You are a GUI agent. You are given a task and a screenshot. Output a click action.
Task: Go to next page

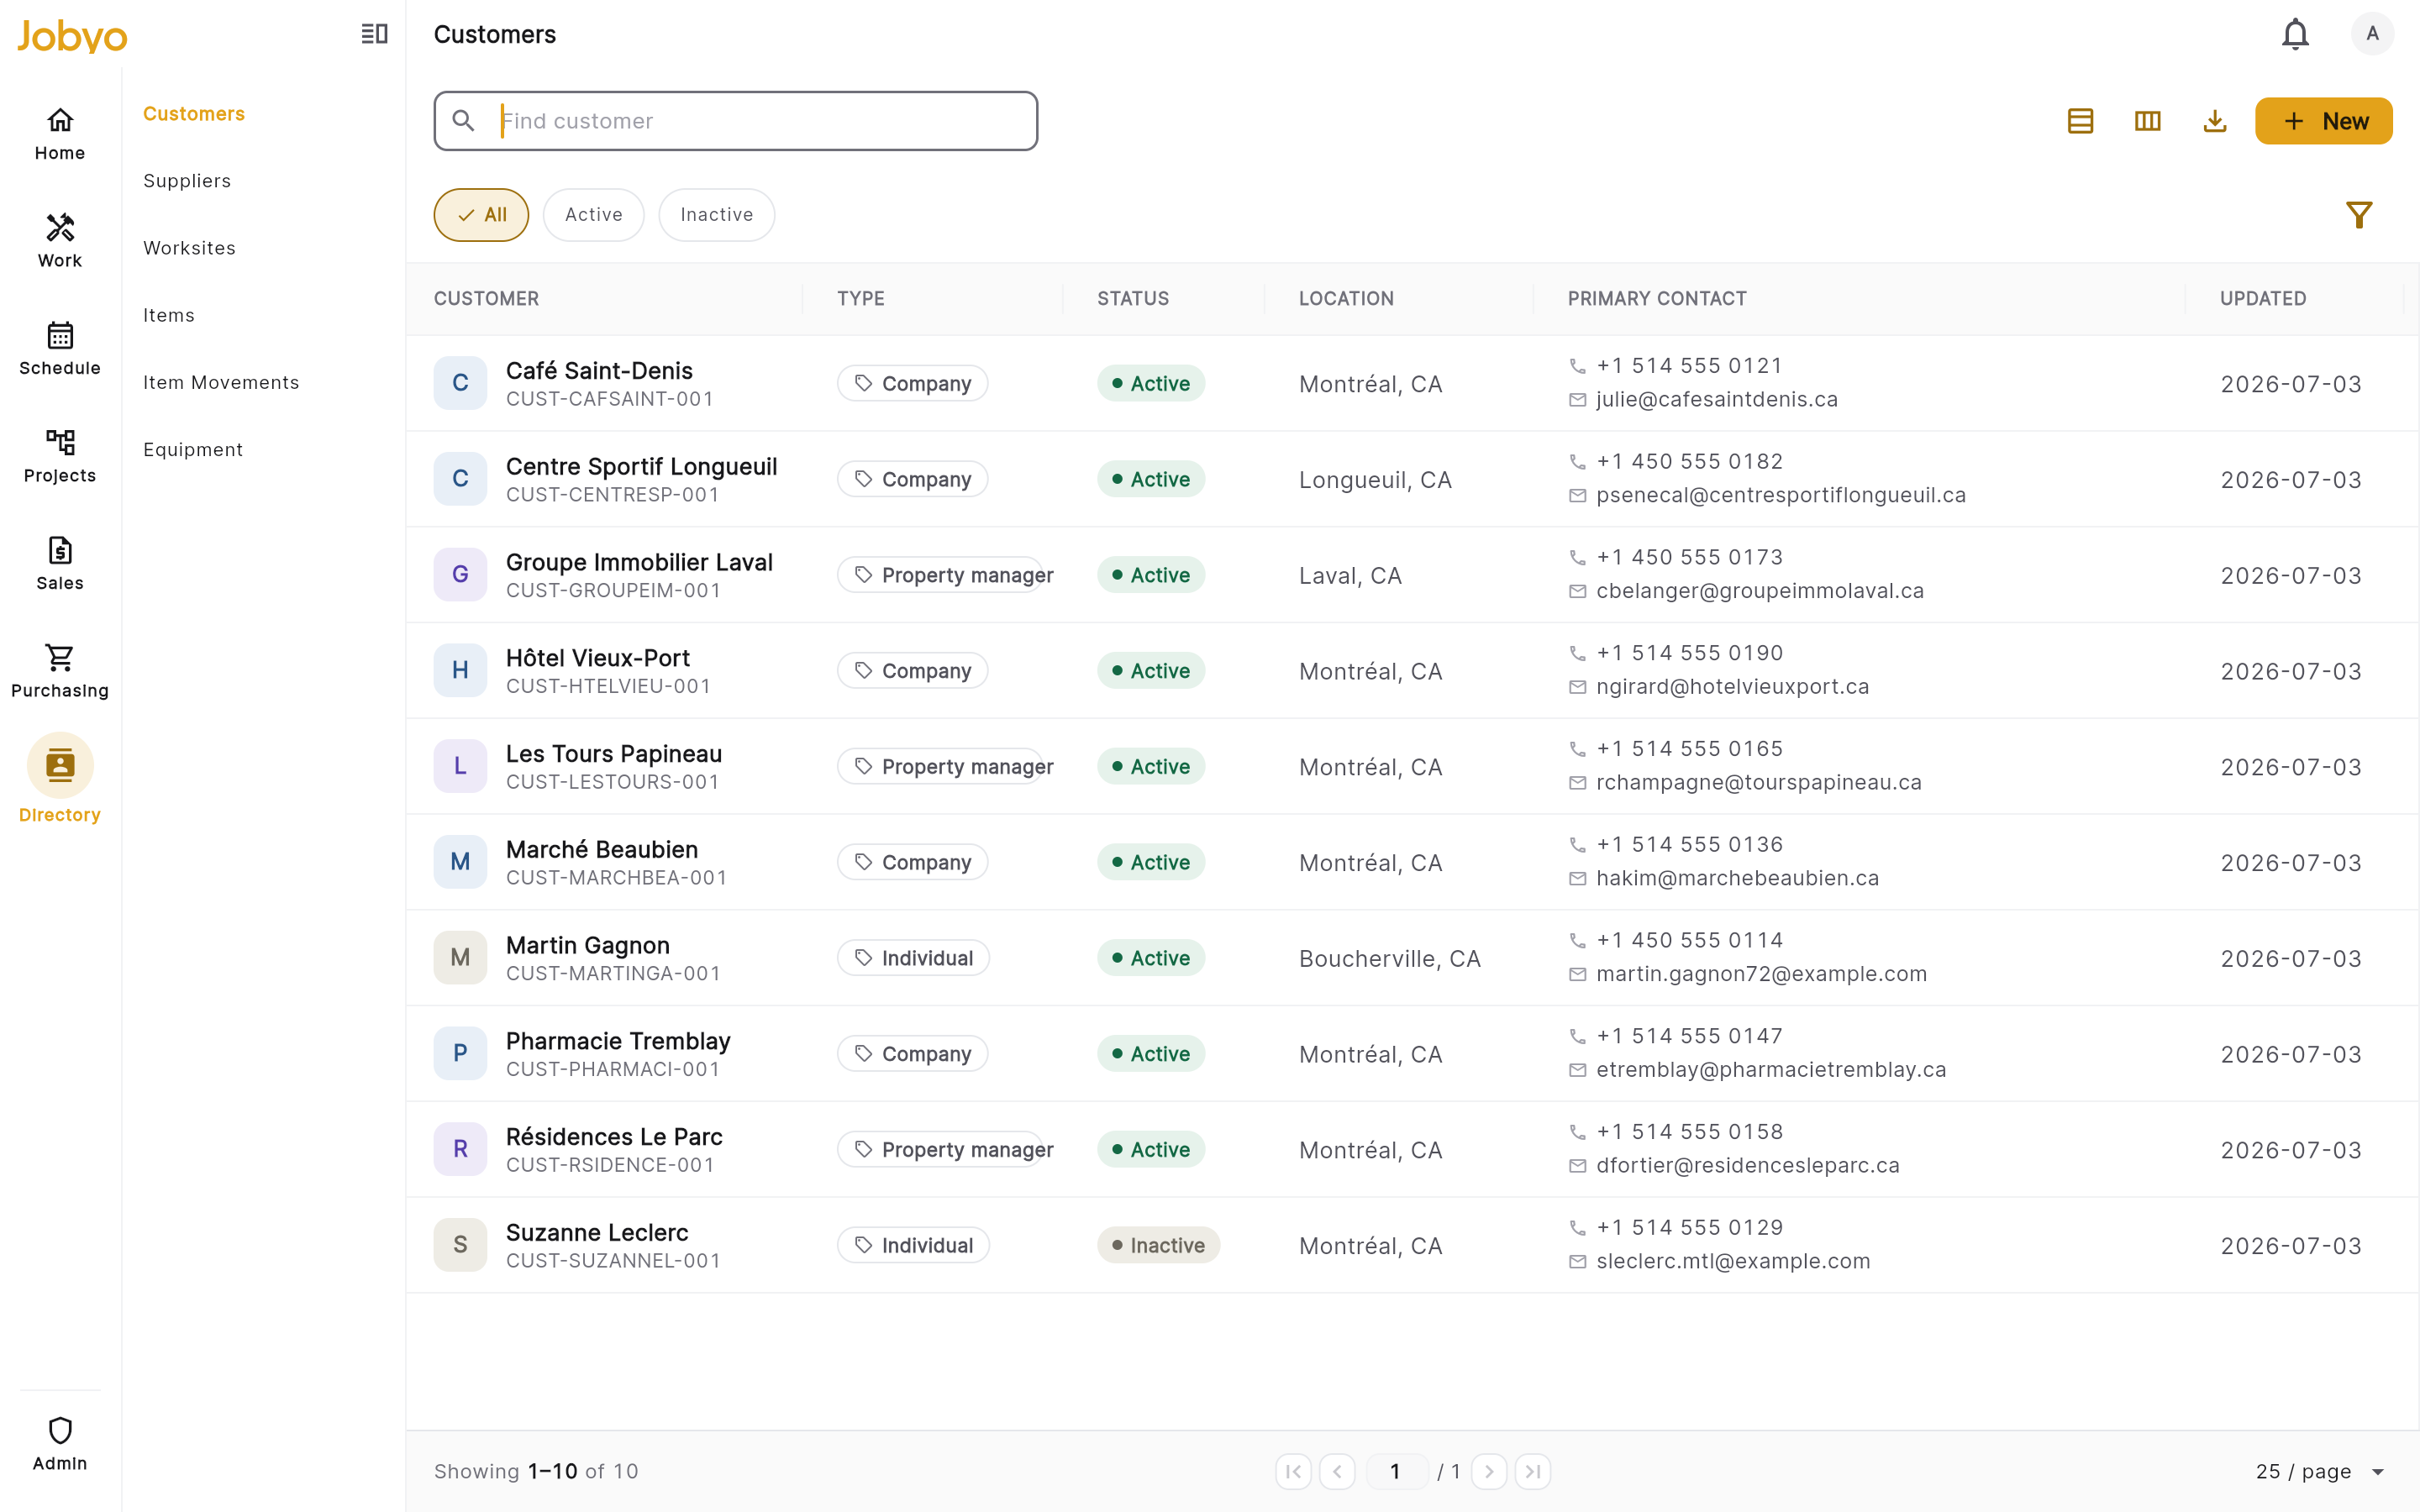(x=1489, y=1471)
